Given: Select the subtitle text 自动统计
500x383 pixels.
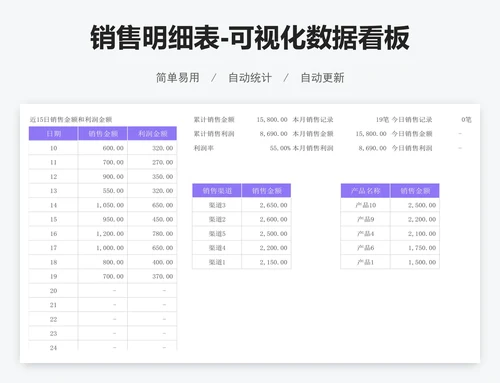Looking at the screenshot, I should pos(250,78).
